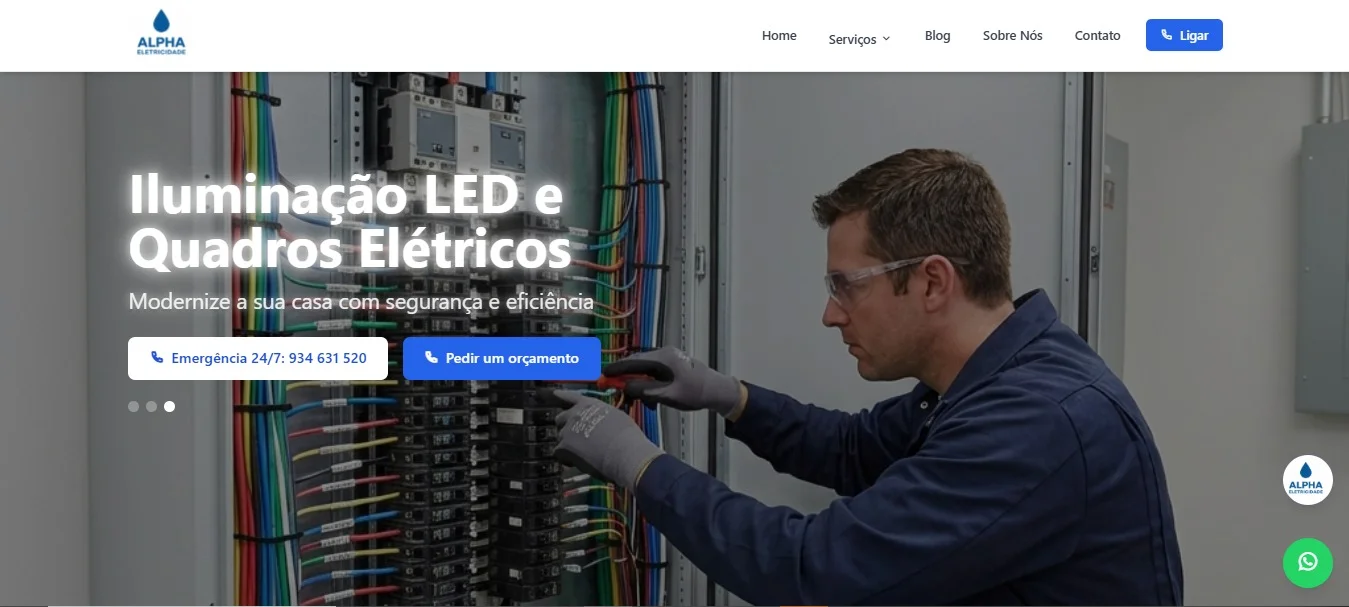Screen dimensions: 1349x607
Task: Click the blue Ligar button
Action: coord(1184,35)
